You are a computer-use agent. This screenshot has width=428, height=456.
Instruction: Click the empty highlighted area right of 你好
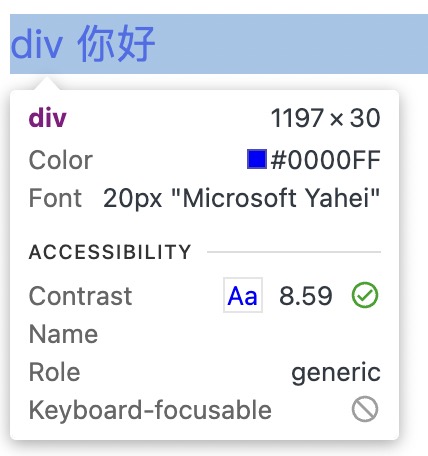tap(292, 44)
